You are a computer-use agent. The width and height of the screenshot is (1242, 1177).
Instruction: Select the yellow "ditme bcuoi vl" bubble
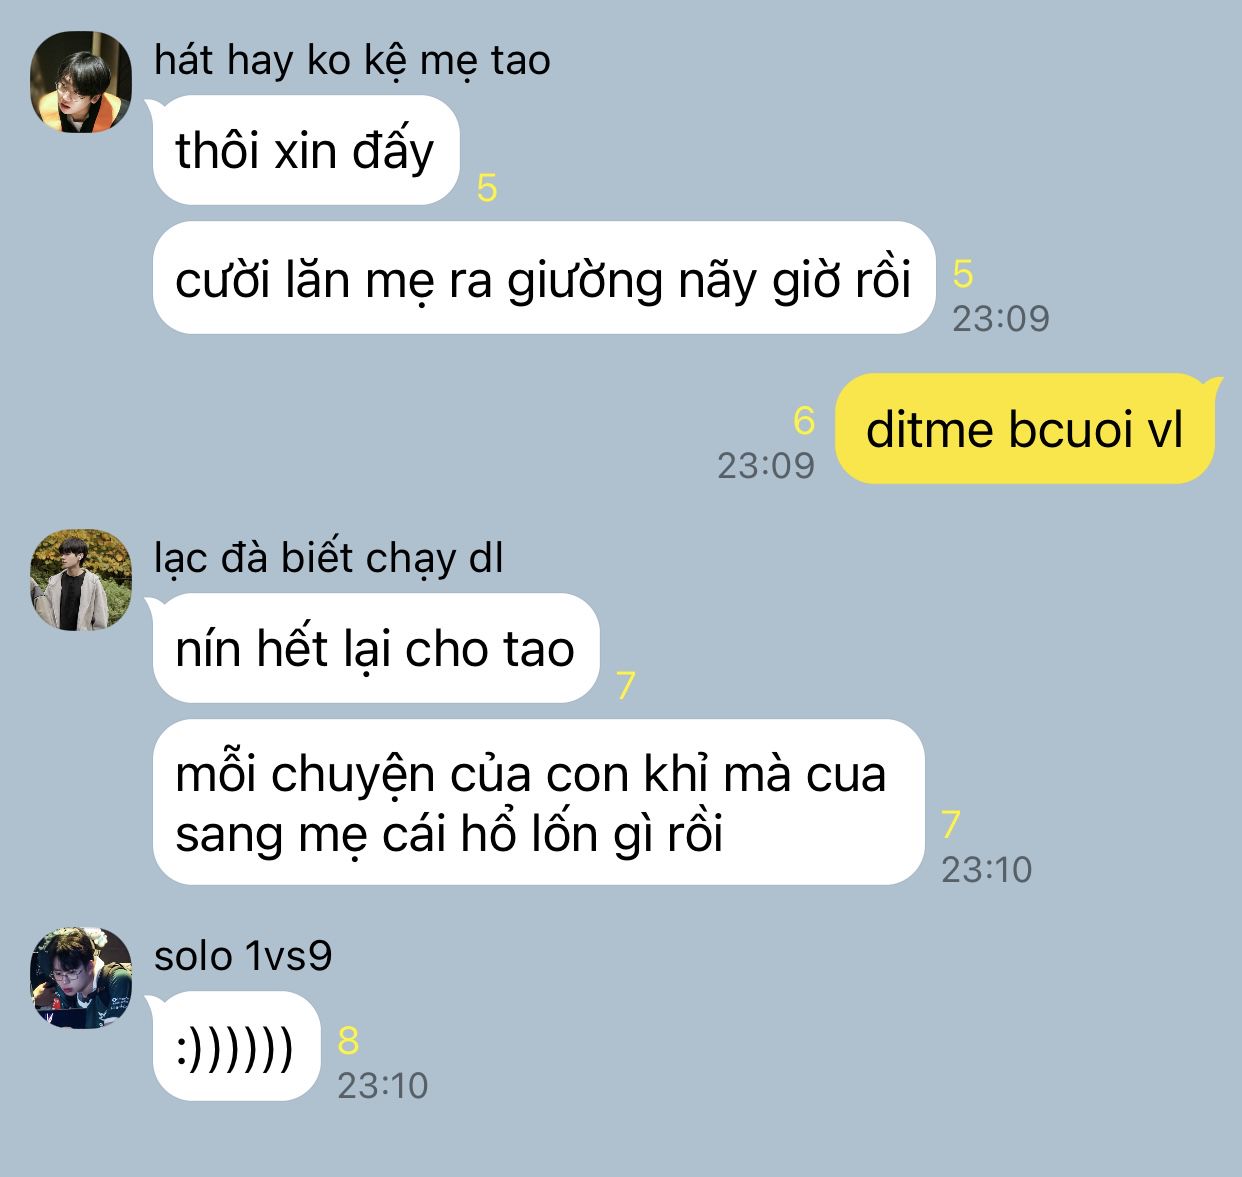[x=1024, y=429]
